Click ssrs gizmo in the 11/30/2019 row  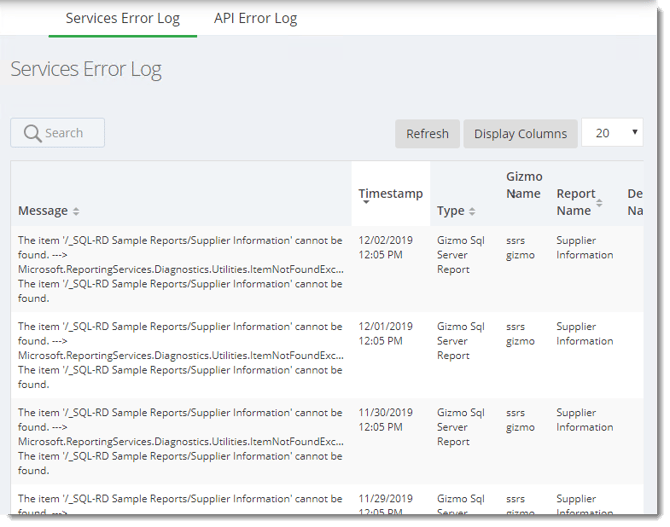[x=520, y=420]
